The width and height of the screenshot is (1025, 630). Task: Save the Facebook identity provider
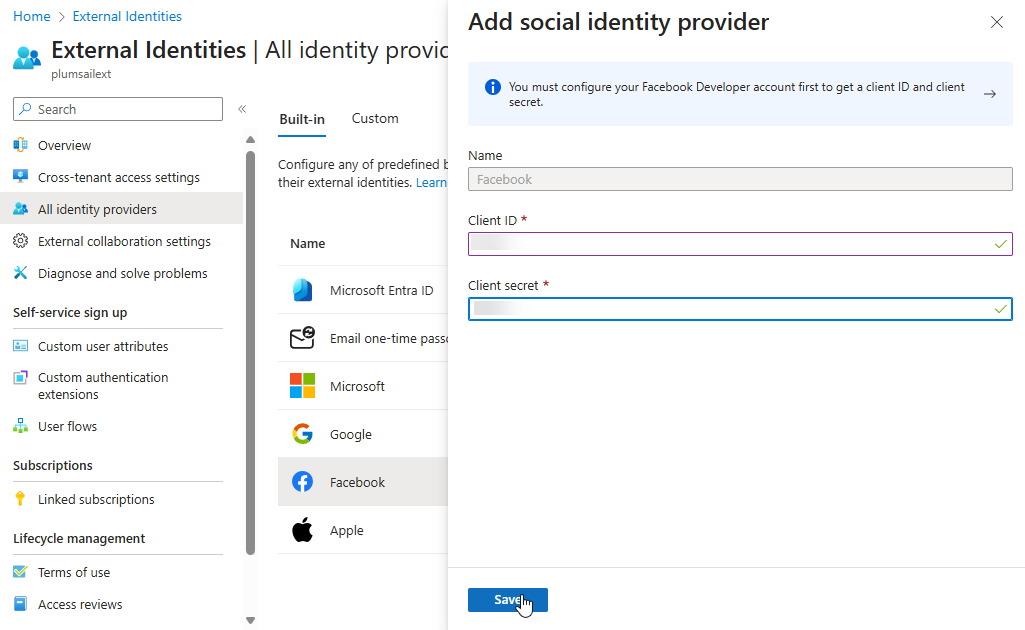point(507,600)
